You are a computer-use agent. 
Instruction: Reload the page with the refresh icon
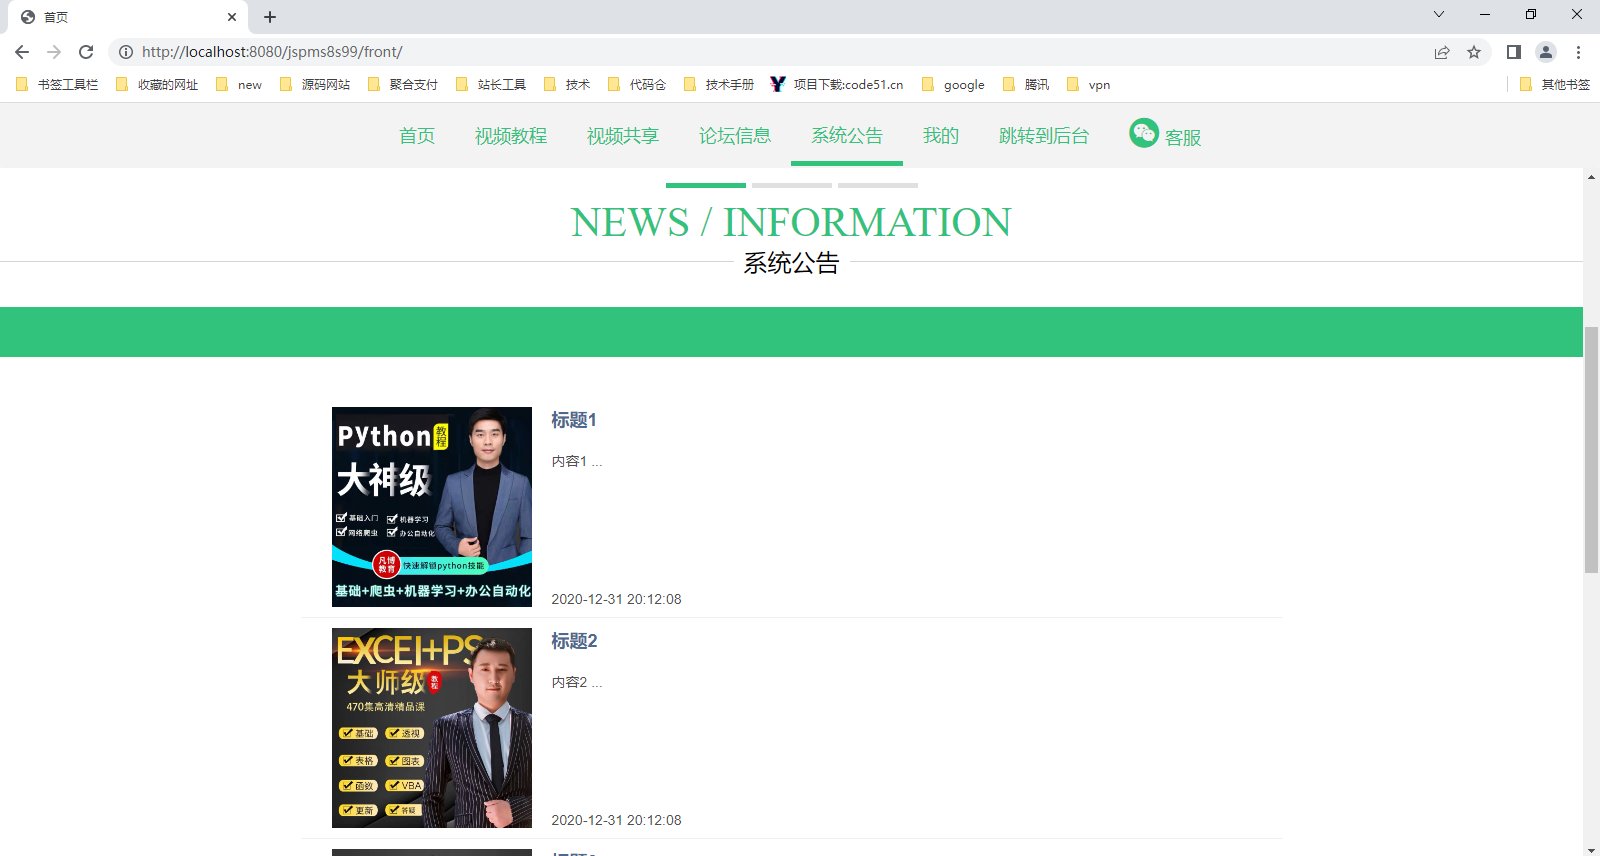(86, 52)
